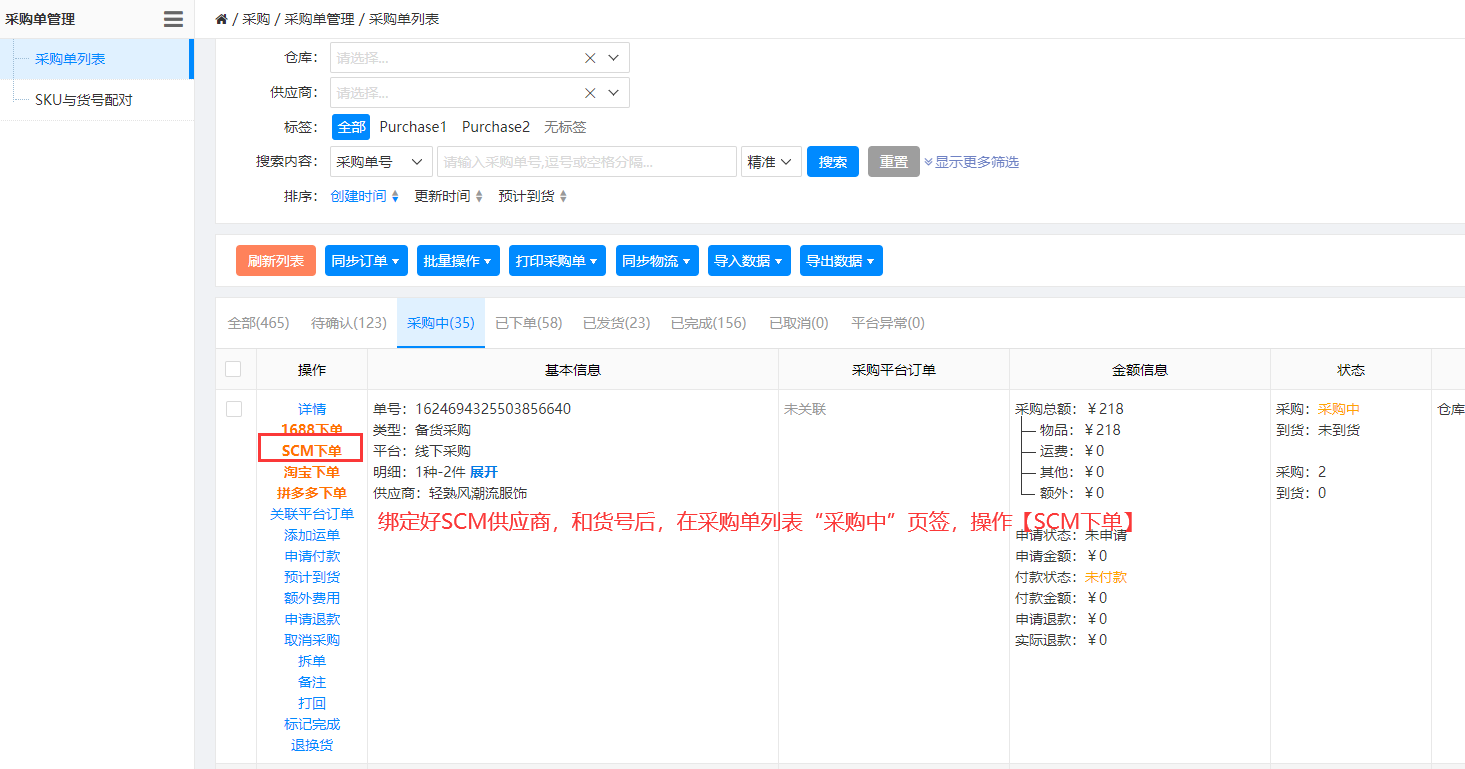1465x769 pixels.
Task: Expand the 导入数据 dropdown button
Action: pyautogui.click(x=749, y=261)
